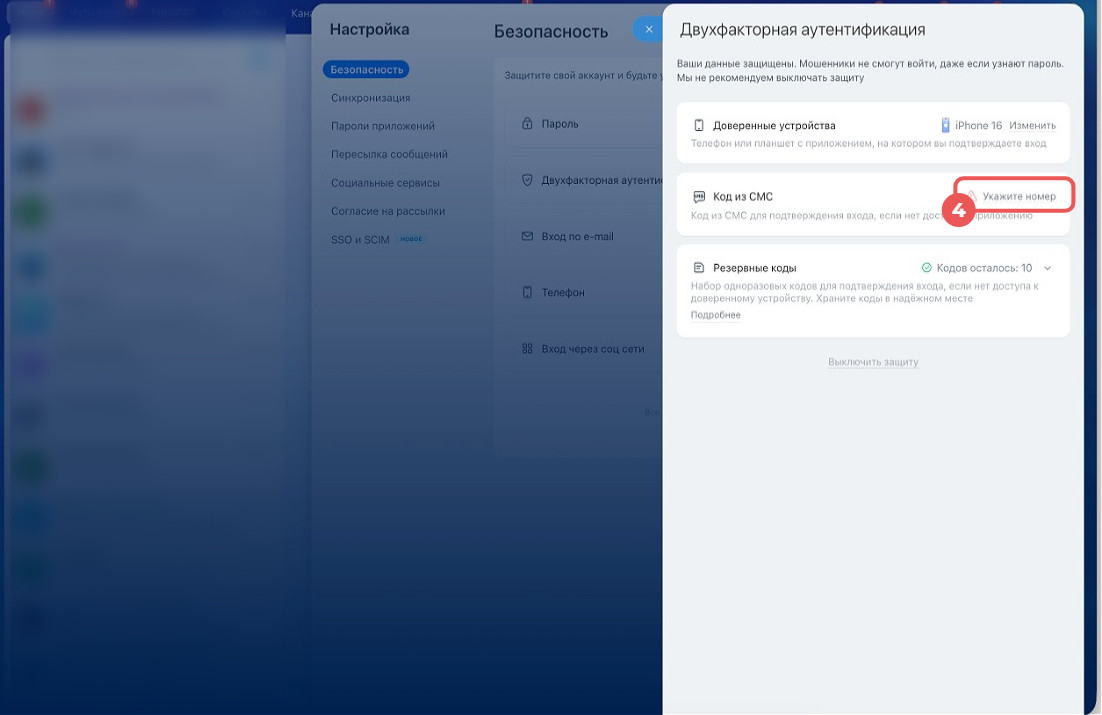The height and width of the screenshot is (715, 1102).
Task: Click the envelope icon for Вход по e-mail
Action: pos(527,237)
